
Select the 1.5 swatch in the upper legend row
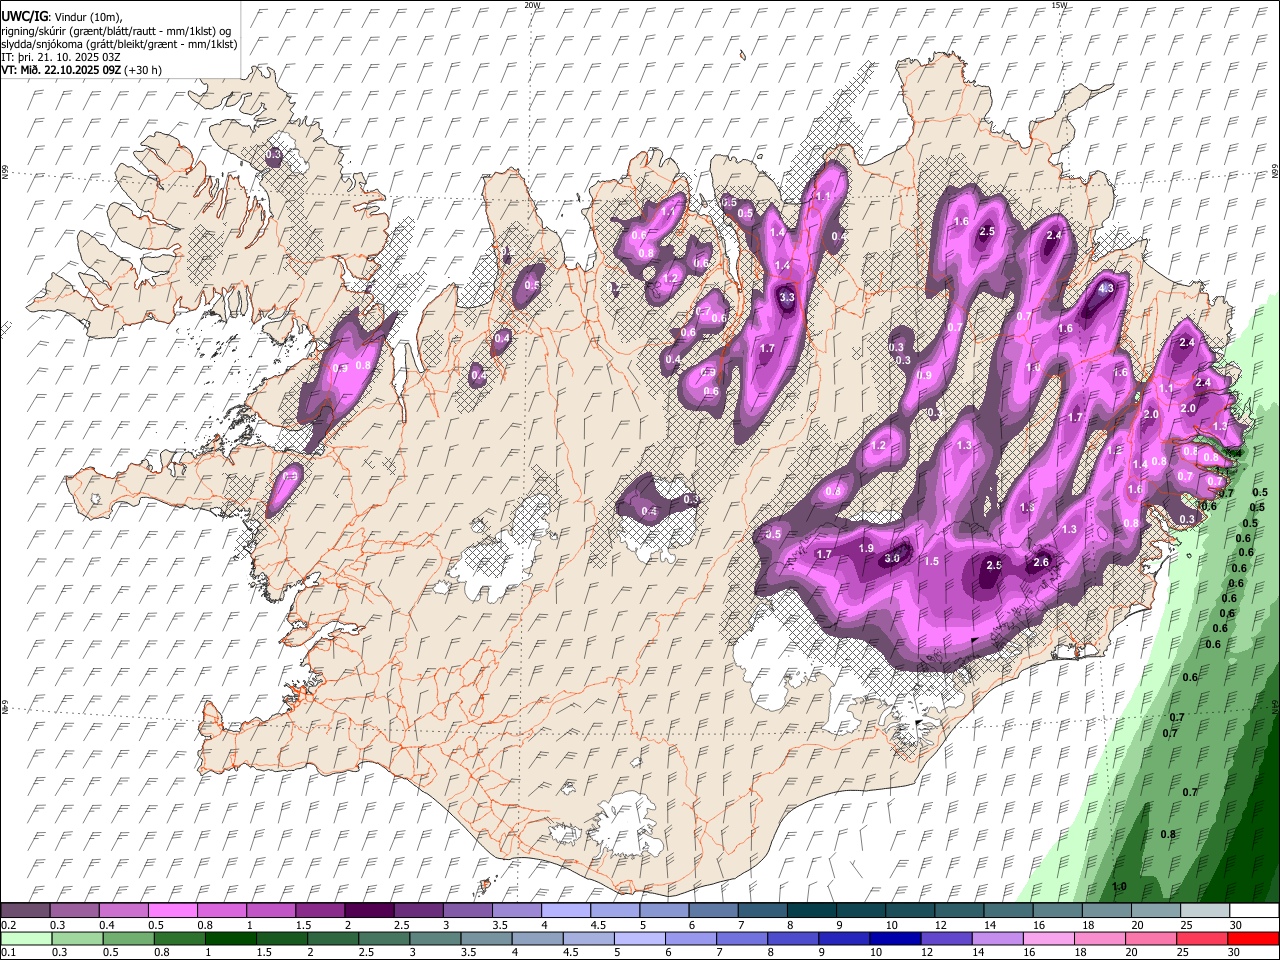click(x=320, y=910)
